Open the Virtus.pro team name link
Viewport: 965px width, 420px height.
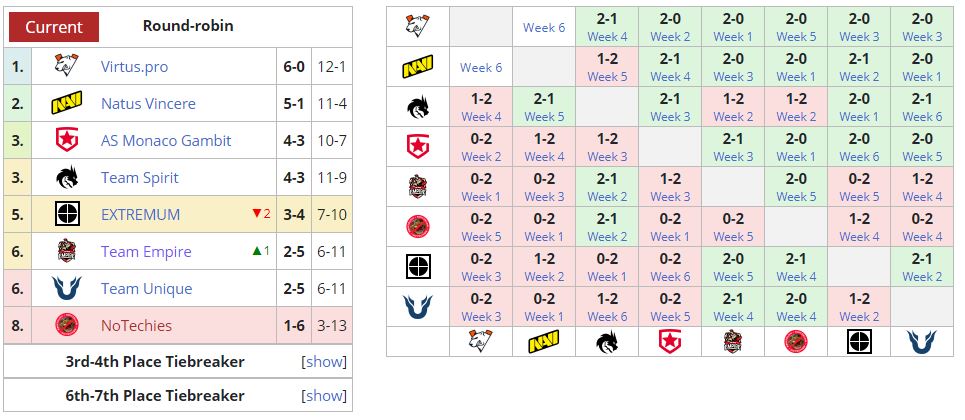[134, 67]
